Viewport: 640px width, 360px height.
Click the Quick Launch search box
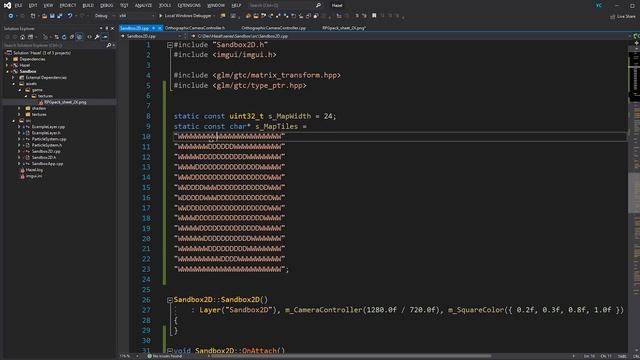[284, 5]
